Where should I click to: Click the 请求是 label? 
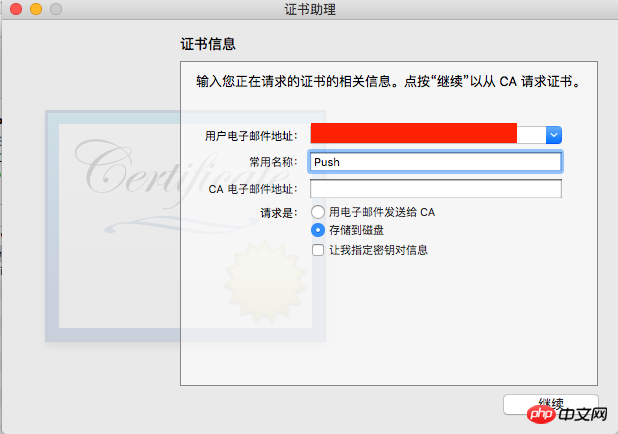279,213
